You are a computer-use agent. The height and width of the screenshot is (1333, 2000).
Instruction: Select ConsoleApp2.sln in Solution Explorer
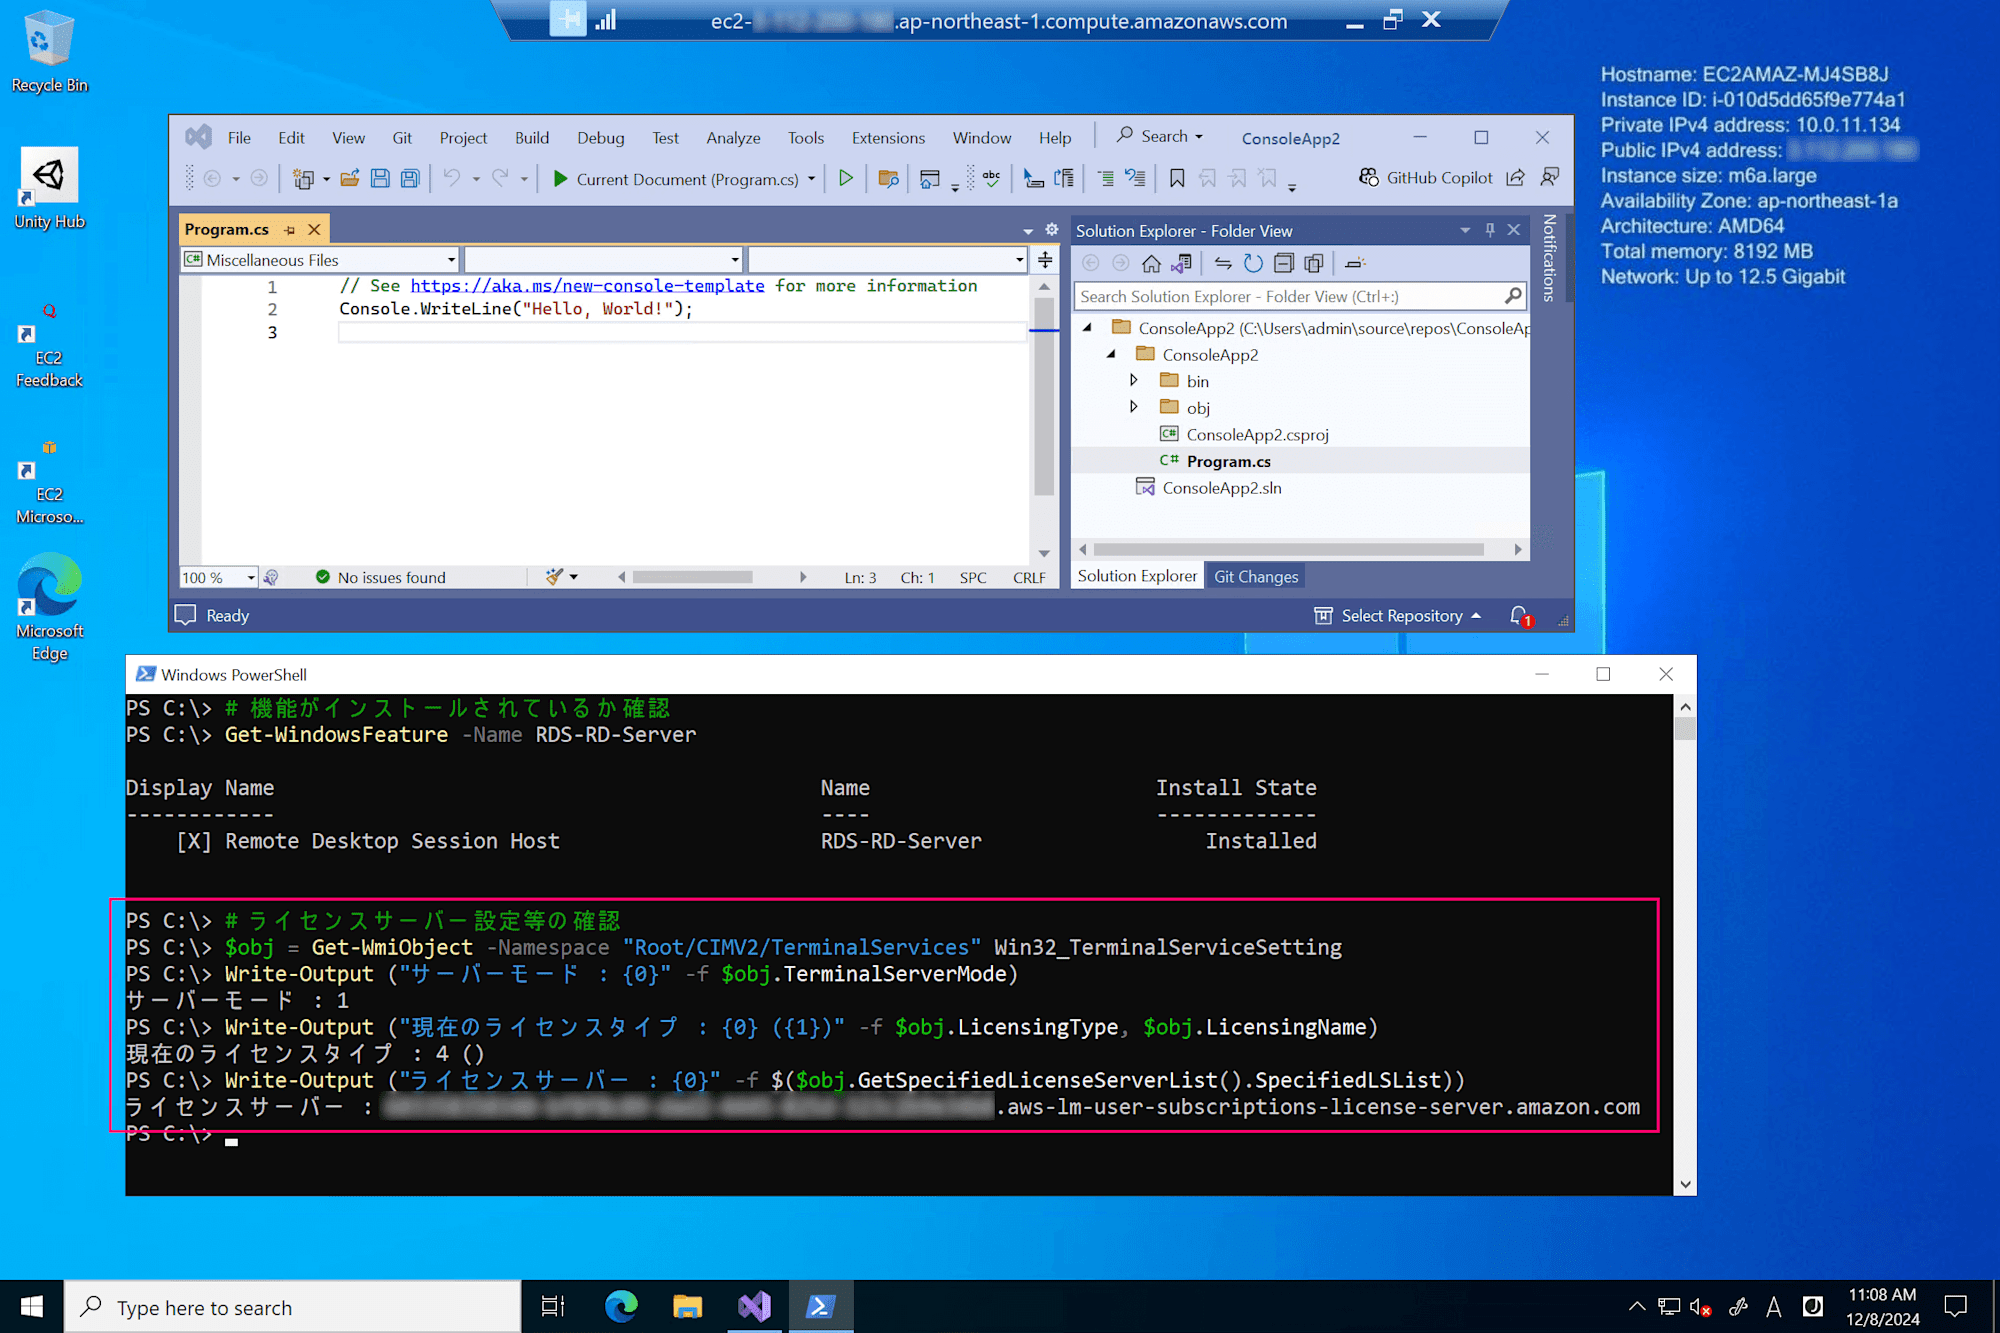tap(1221, 488)
